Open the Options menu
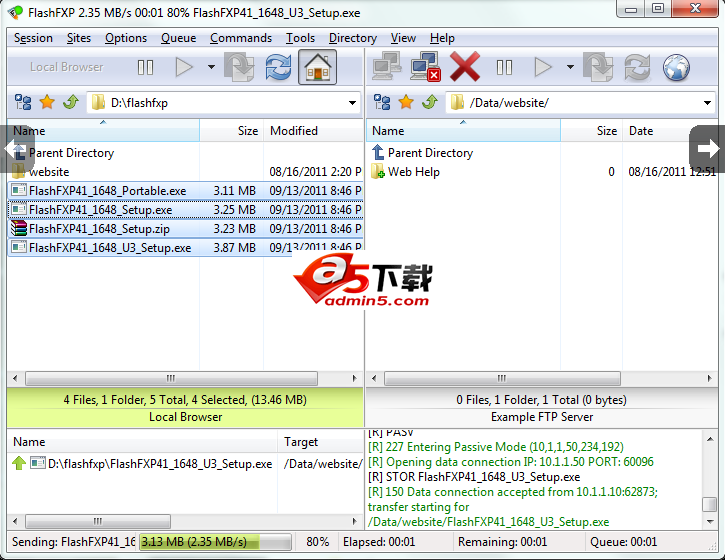This screenshot has height=560, width=725. point(126,38)
